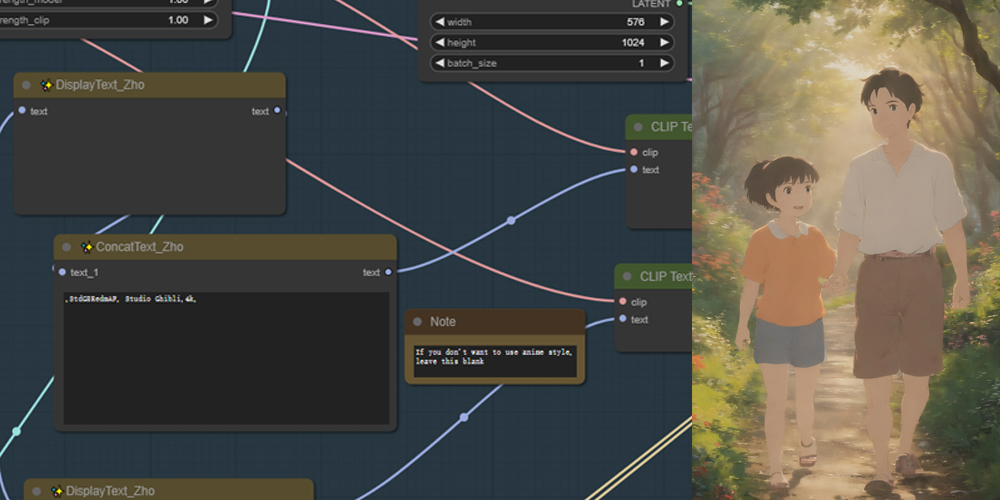This screenshot has width=1000, height=500.
Task: Click the text input socket on lower CLIP Text node
Action: pos(622,319)
